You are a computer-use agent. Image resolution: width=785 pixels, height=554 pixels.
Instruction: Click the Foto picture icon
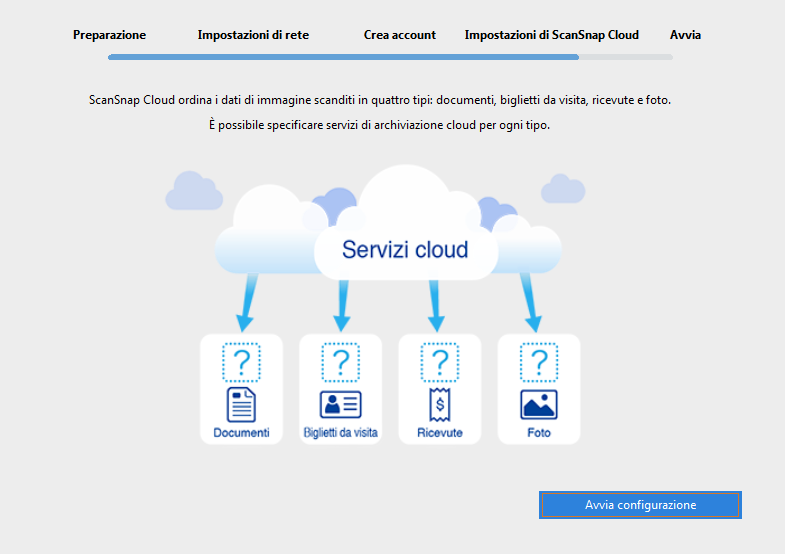[x=539, y=404]
